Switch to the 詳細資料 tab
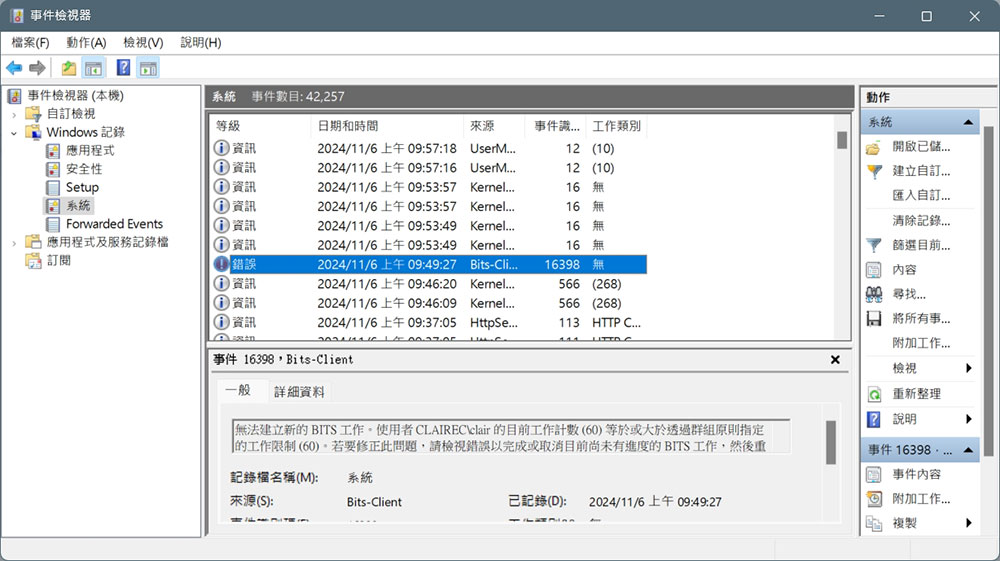 pyautogui.click(x=299, y=391)
